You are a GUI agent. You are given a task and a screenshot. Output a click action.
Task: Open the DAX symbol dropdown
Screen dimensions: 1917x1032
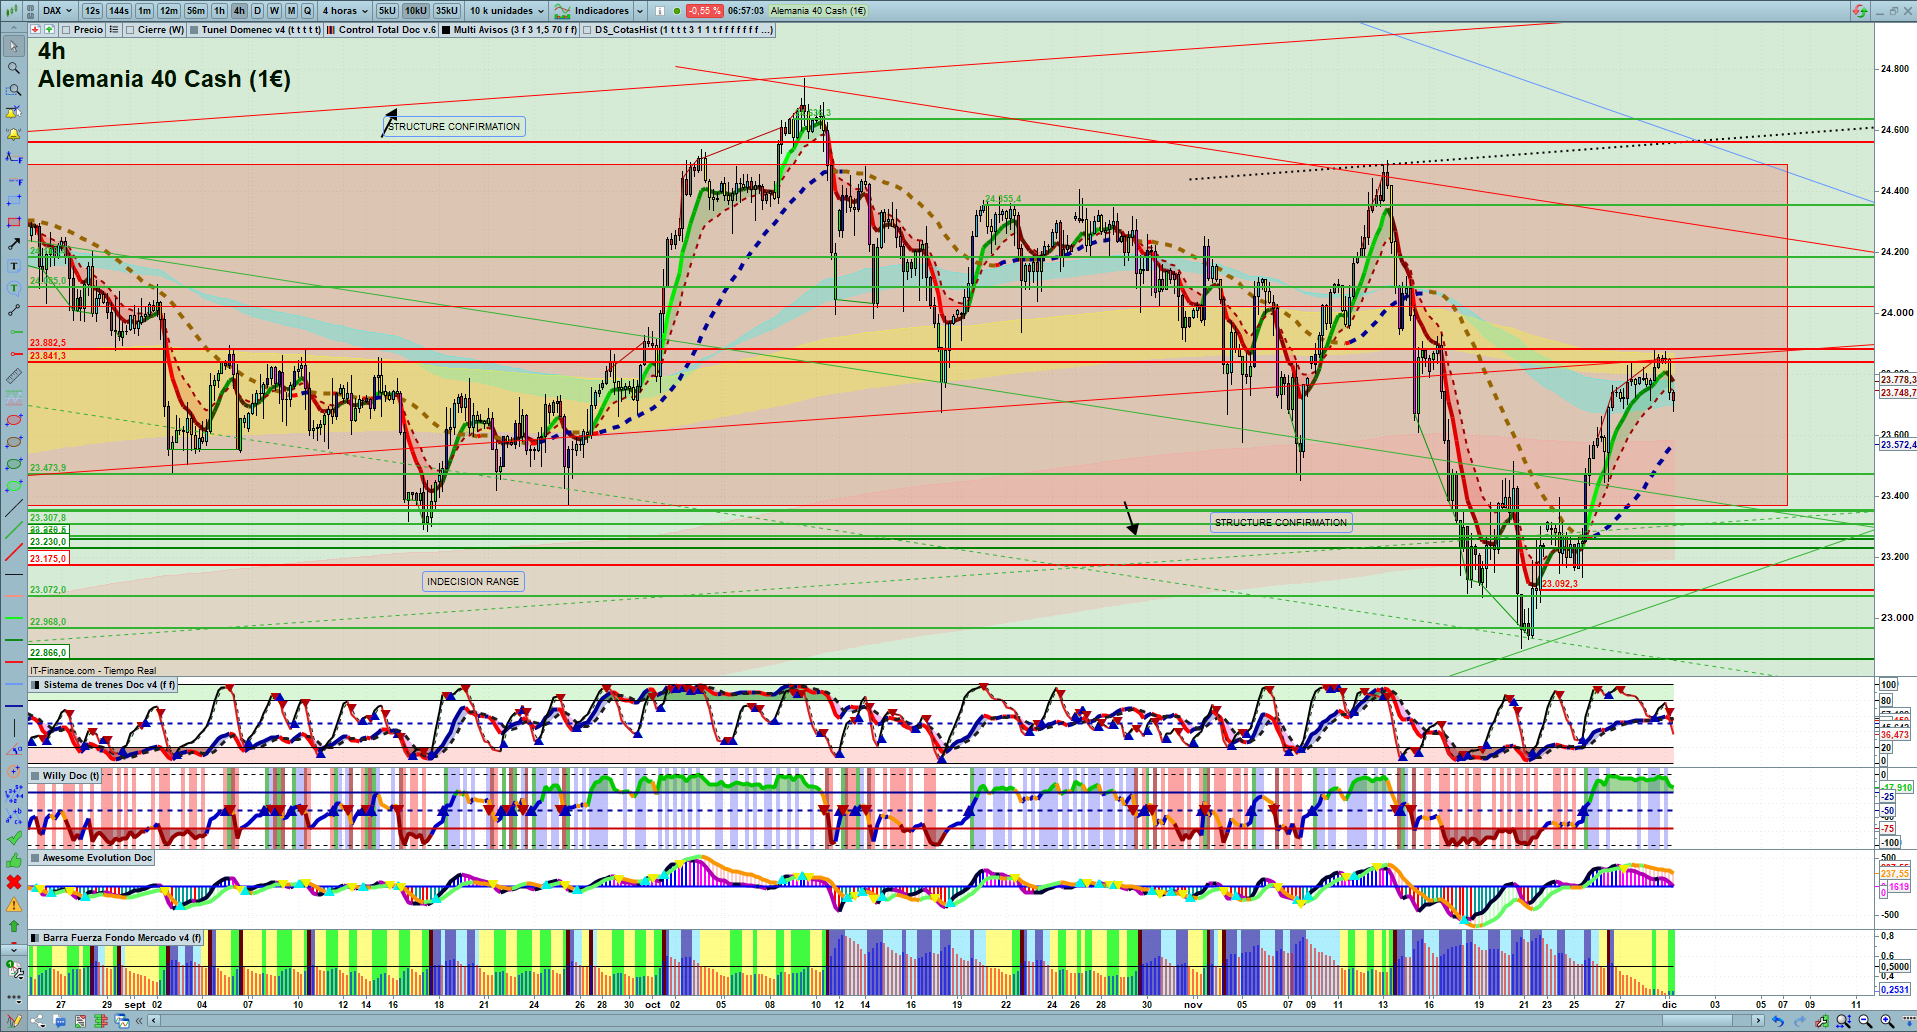[x=57, y=11]
